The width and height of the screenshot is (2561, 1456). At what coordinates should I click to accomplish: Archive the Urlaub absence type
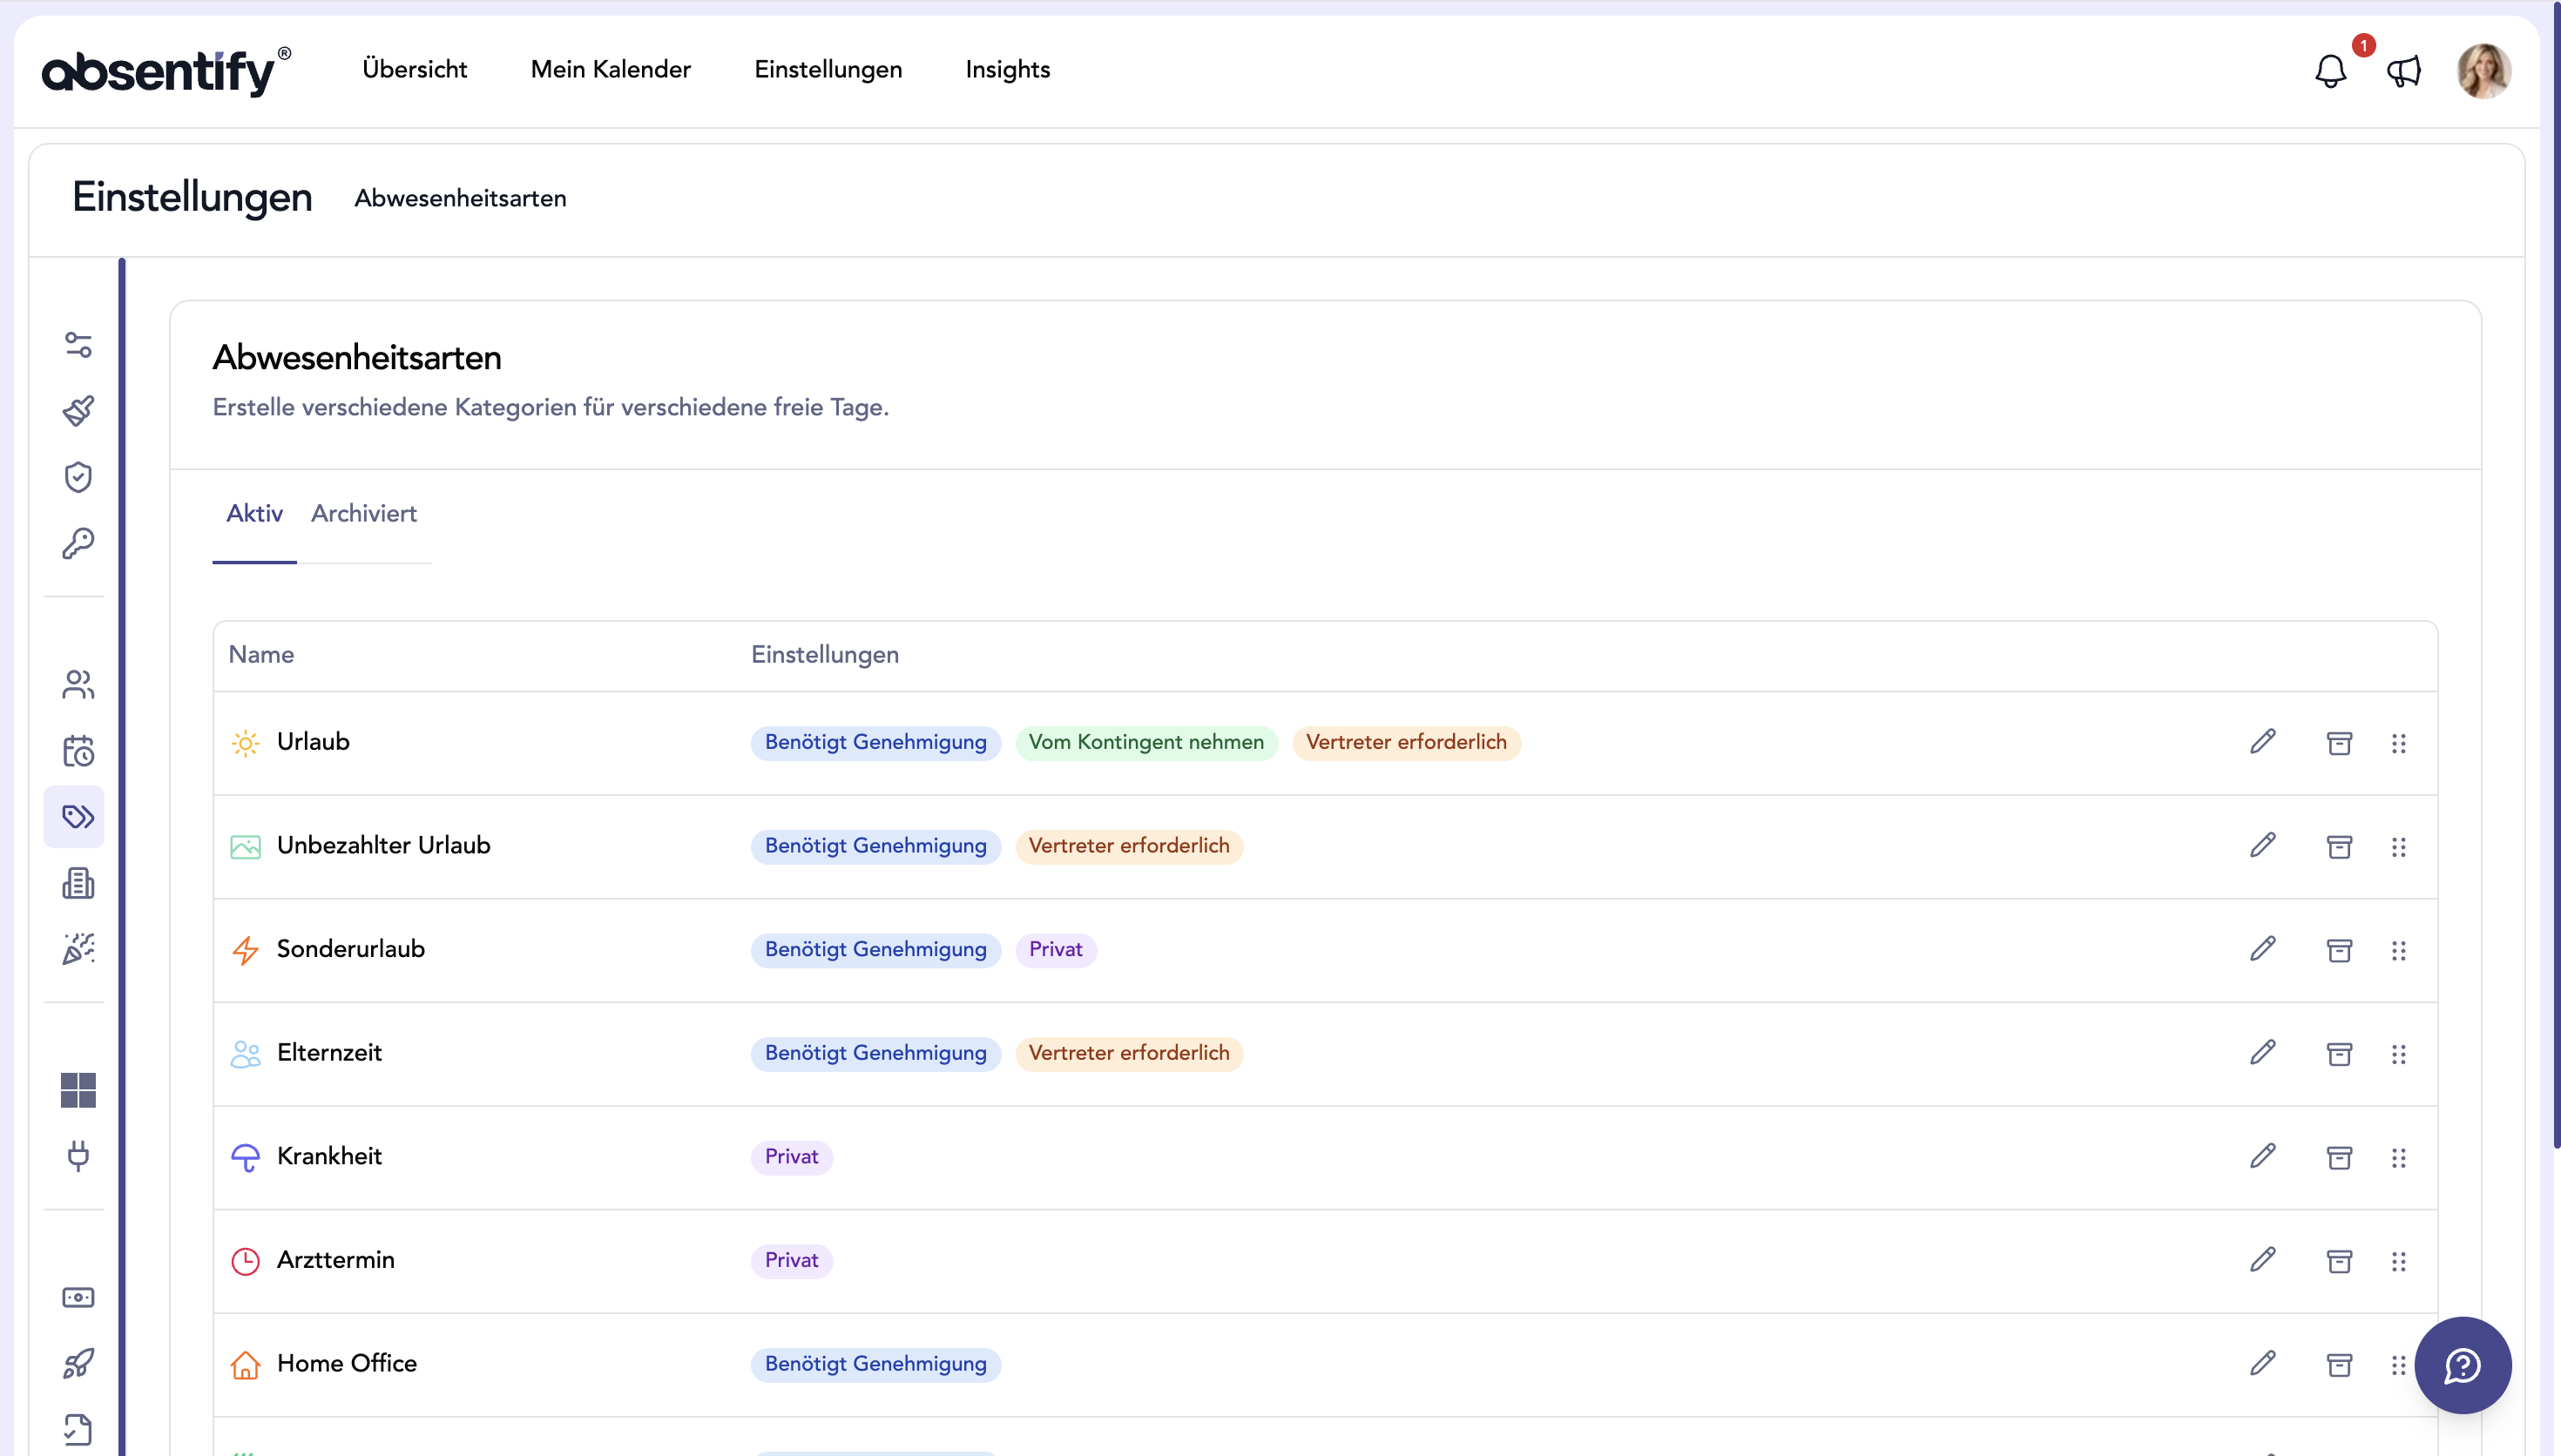click(2339, 743)
